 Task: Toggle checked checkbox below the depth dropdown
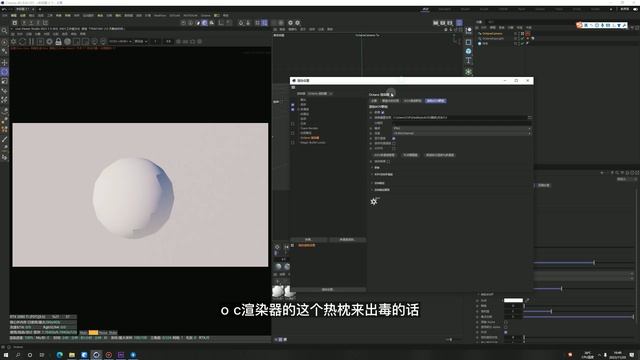393,138
